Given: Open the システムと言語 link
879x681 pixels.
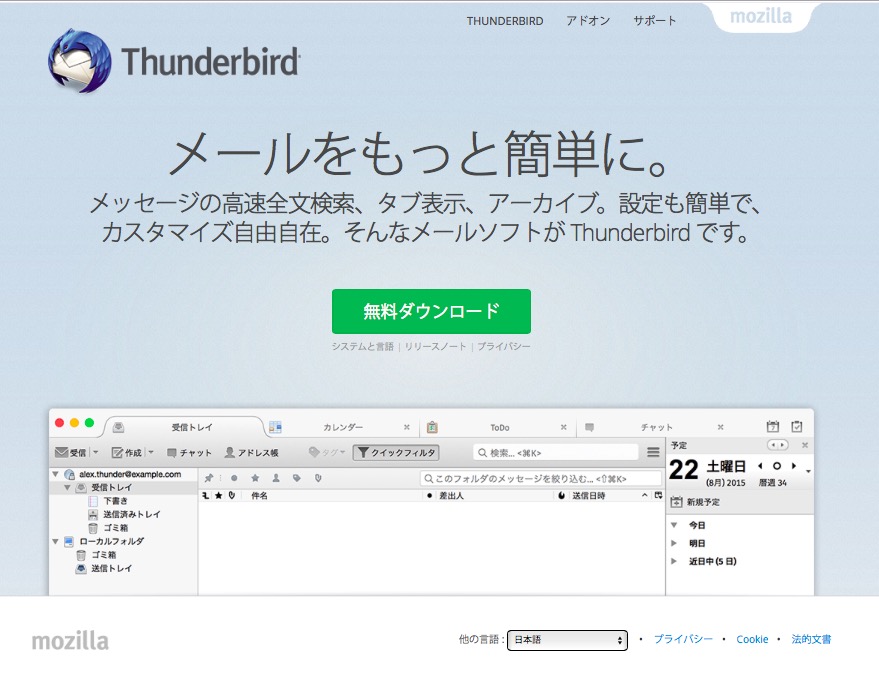Looking at the screenshot, I should (x=362, y=346).
